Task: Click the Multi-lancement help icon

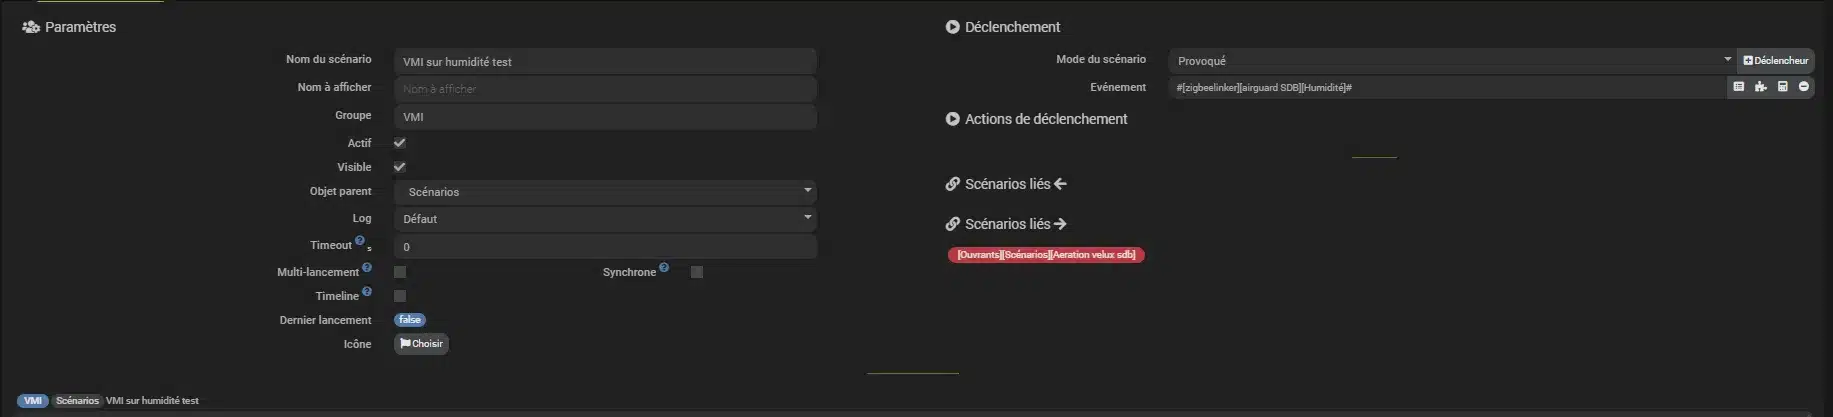Action: pos(367,267)
